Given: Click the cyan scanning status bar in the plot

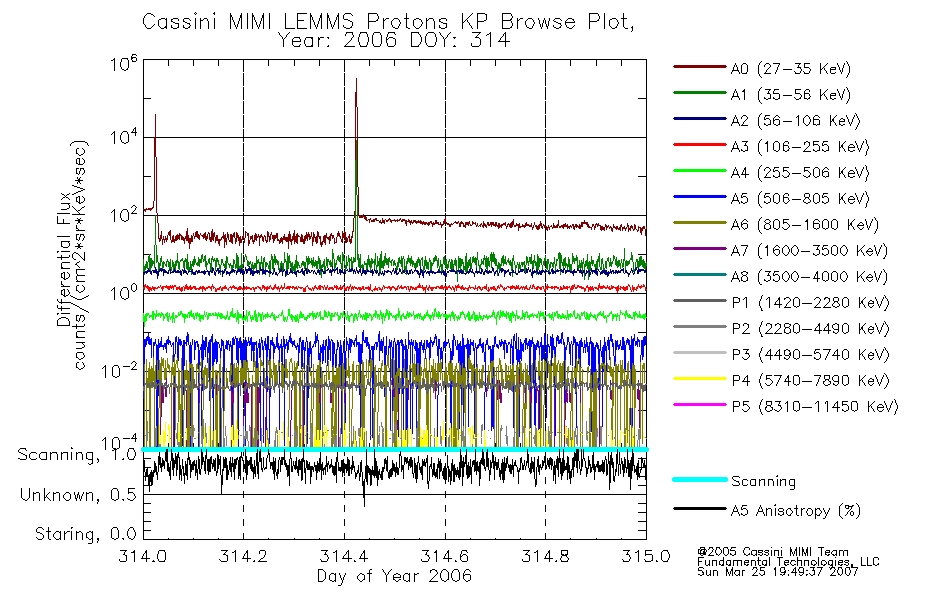Looking at the screenshot, I should (x=395, y=450).
